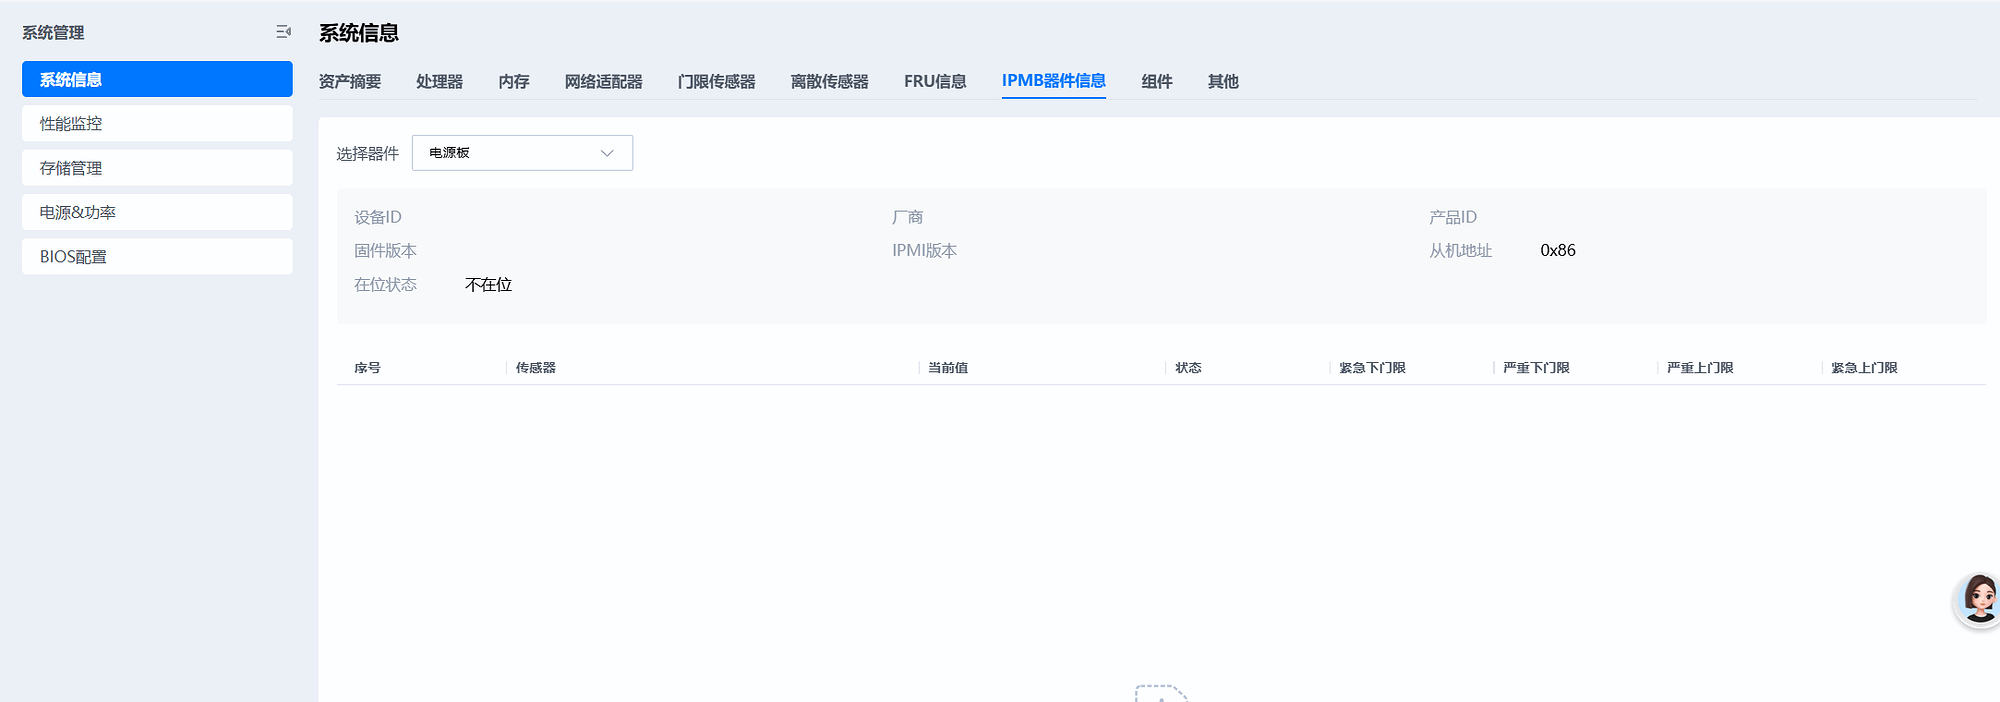Open the virtual assistant avatar
This screenshot has height=702, width=2000.
[1979, 600]
